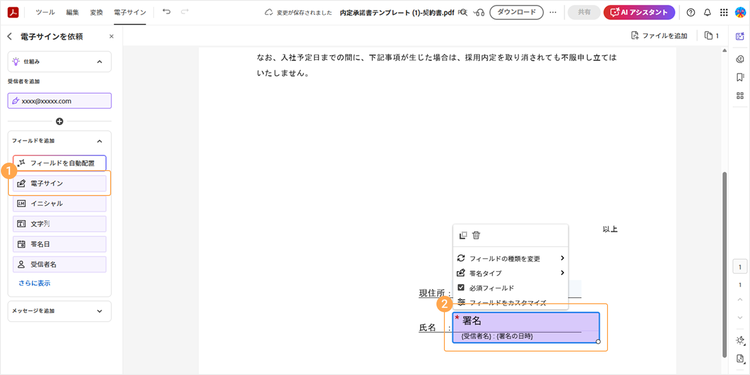The image size is (750, 375).
Task: Click ファイルを追加 in the top bar
Action: coord(659,35)
